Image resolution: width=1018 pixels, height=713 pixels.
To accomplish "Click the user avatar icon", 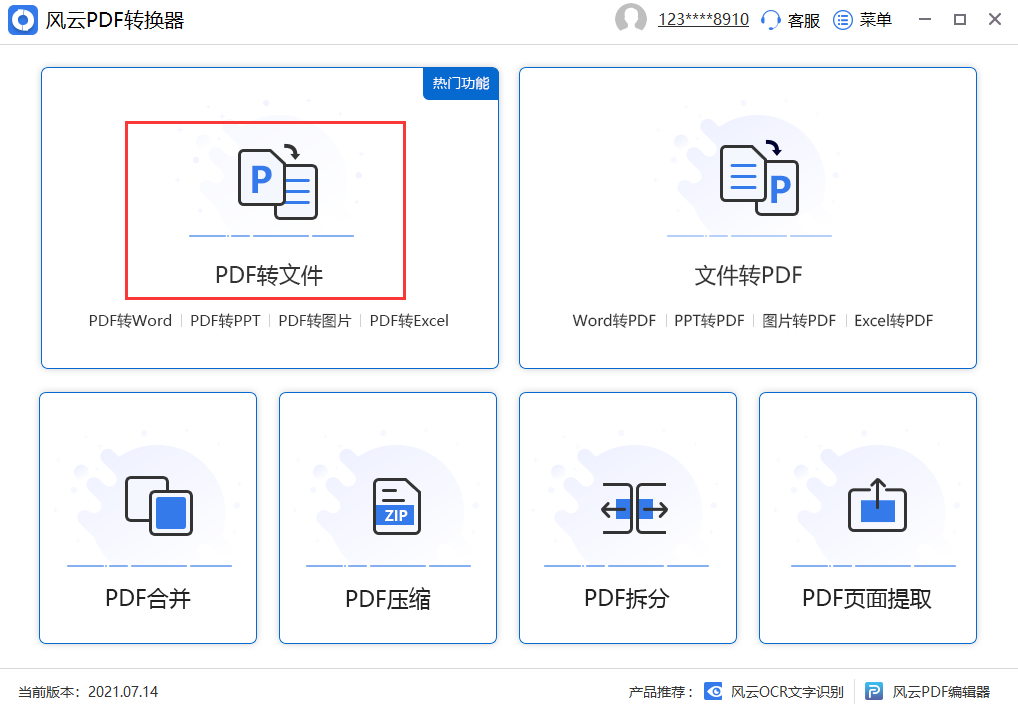I will tap(630, 19).
